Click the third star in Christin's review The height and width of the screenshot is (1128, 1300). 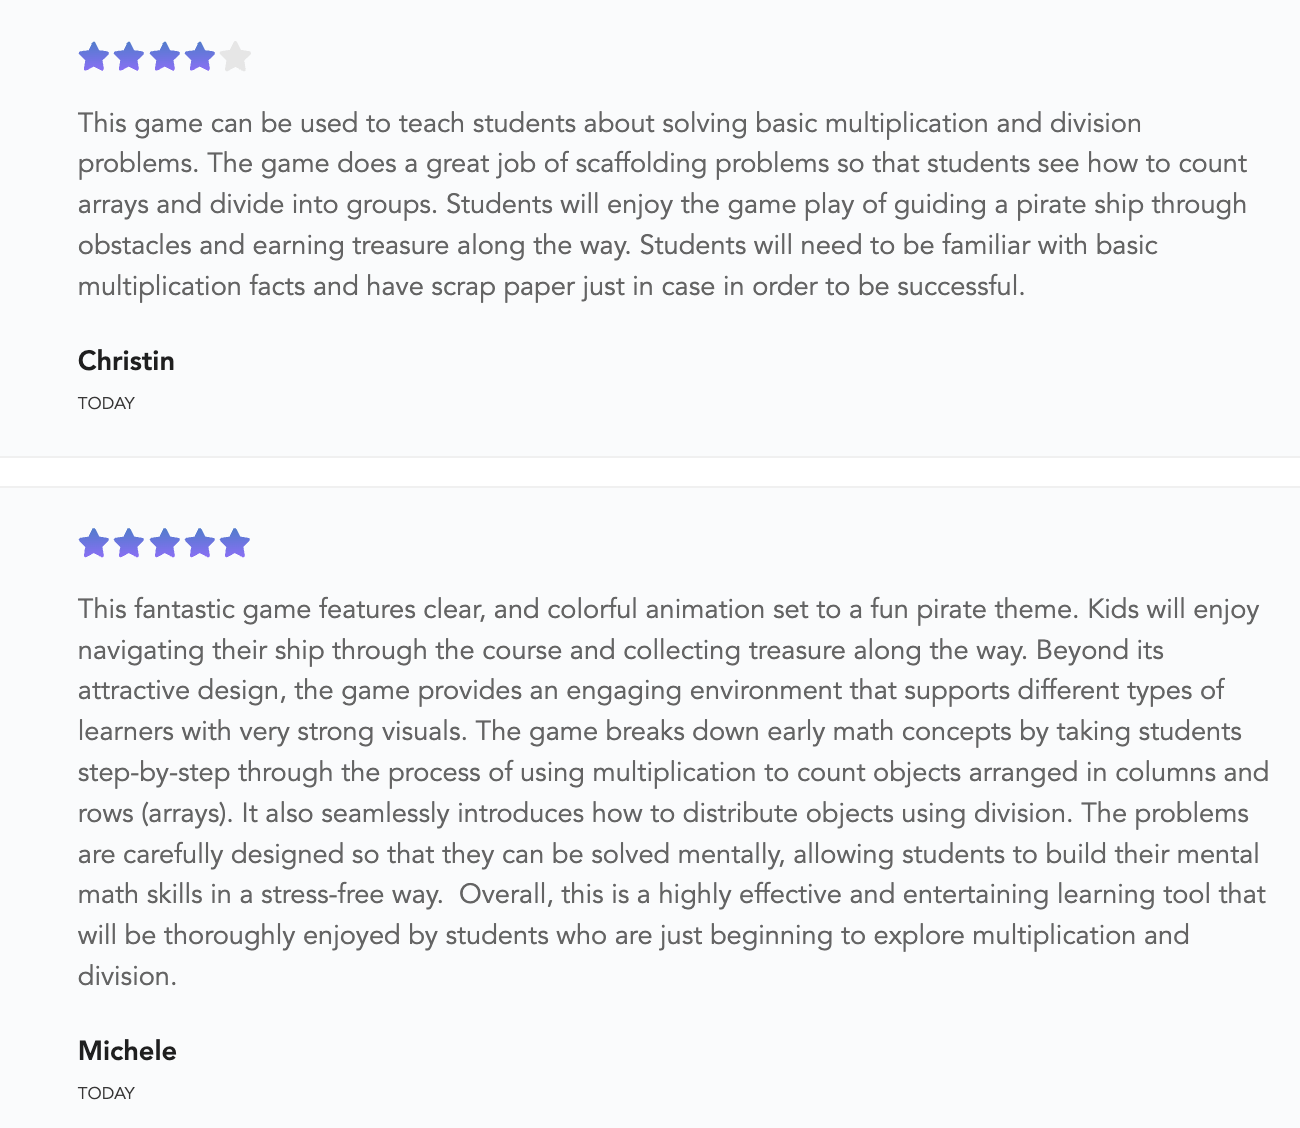click(x=165, y=57)
